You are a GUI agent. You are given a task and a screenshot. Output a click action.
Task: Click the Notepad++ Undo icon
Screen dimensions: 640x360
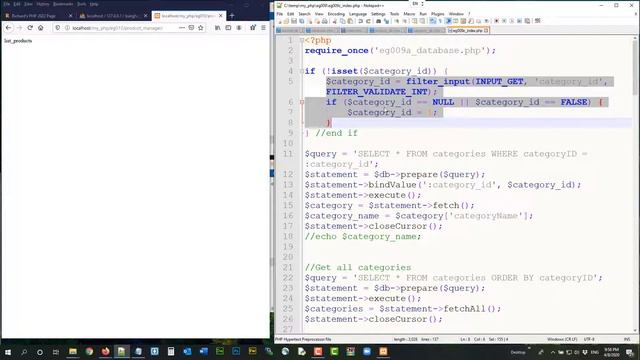360,21
